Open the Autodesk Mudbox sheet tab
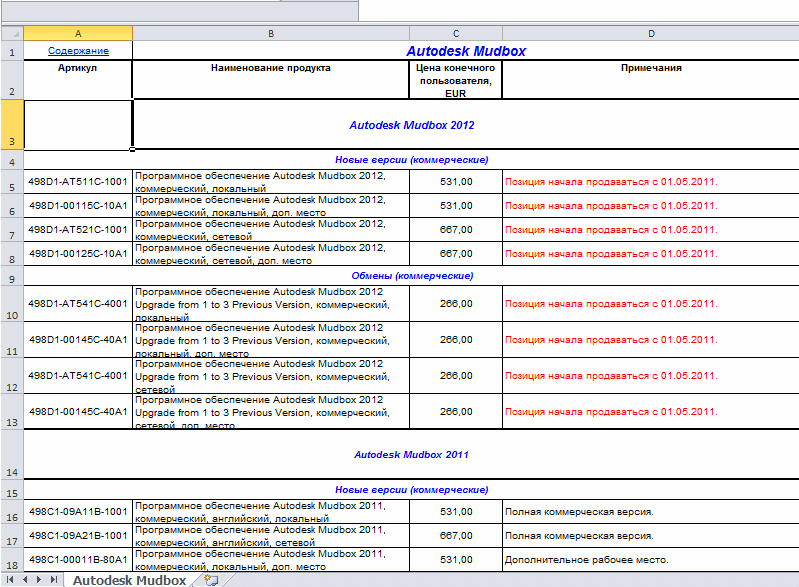799x587 pixels. (x=129, y=580)
